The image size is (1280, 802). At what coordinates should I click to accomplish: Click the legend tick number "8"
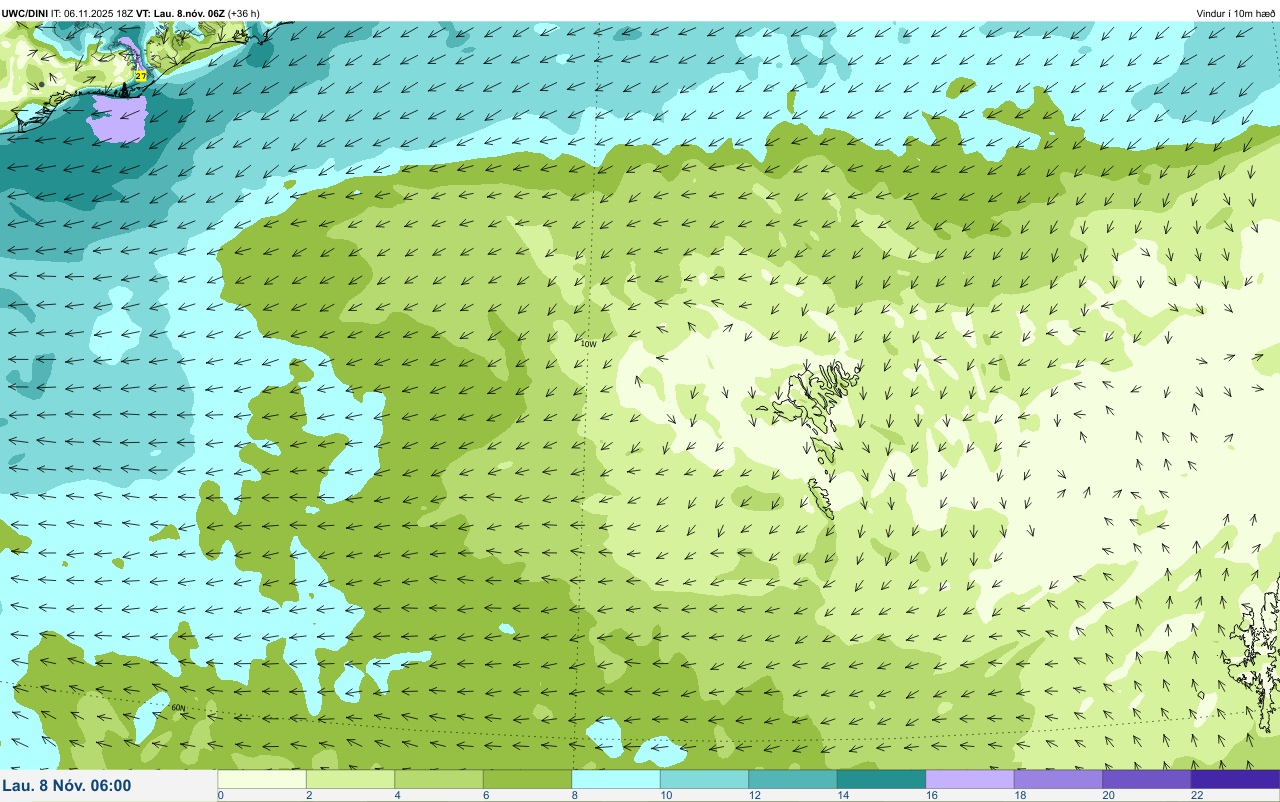tap(574, 795)
